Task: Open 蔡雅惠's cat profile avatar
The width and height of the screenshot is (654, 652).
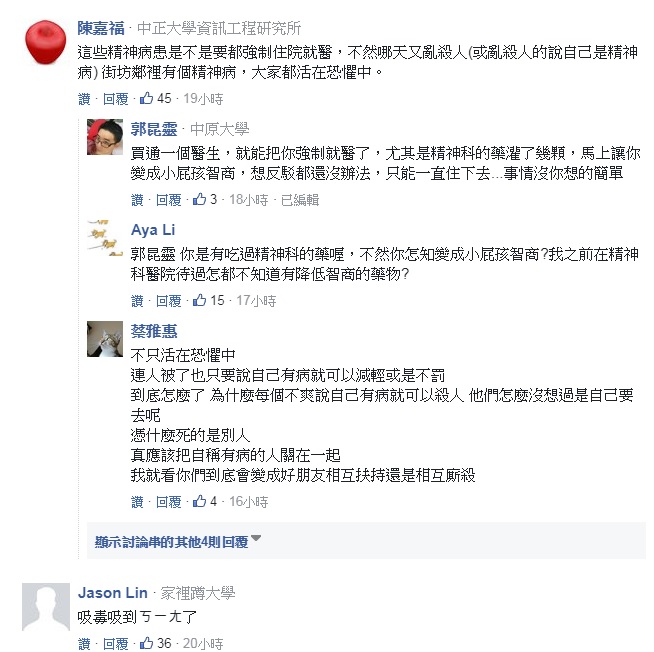Action: tap(105, 338)
